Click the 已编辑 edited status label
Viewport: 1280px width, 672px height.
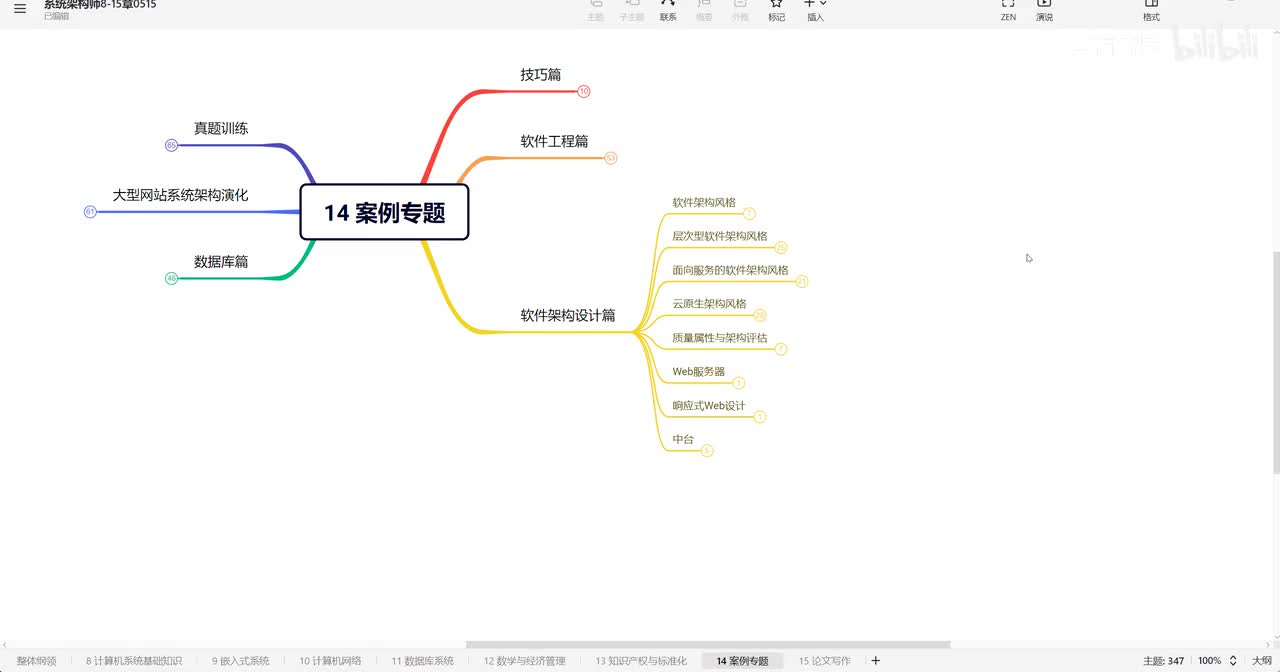click(56, 17)
